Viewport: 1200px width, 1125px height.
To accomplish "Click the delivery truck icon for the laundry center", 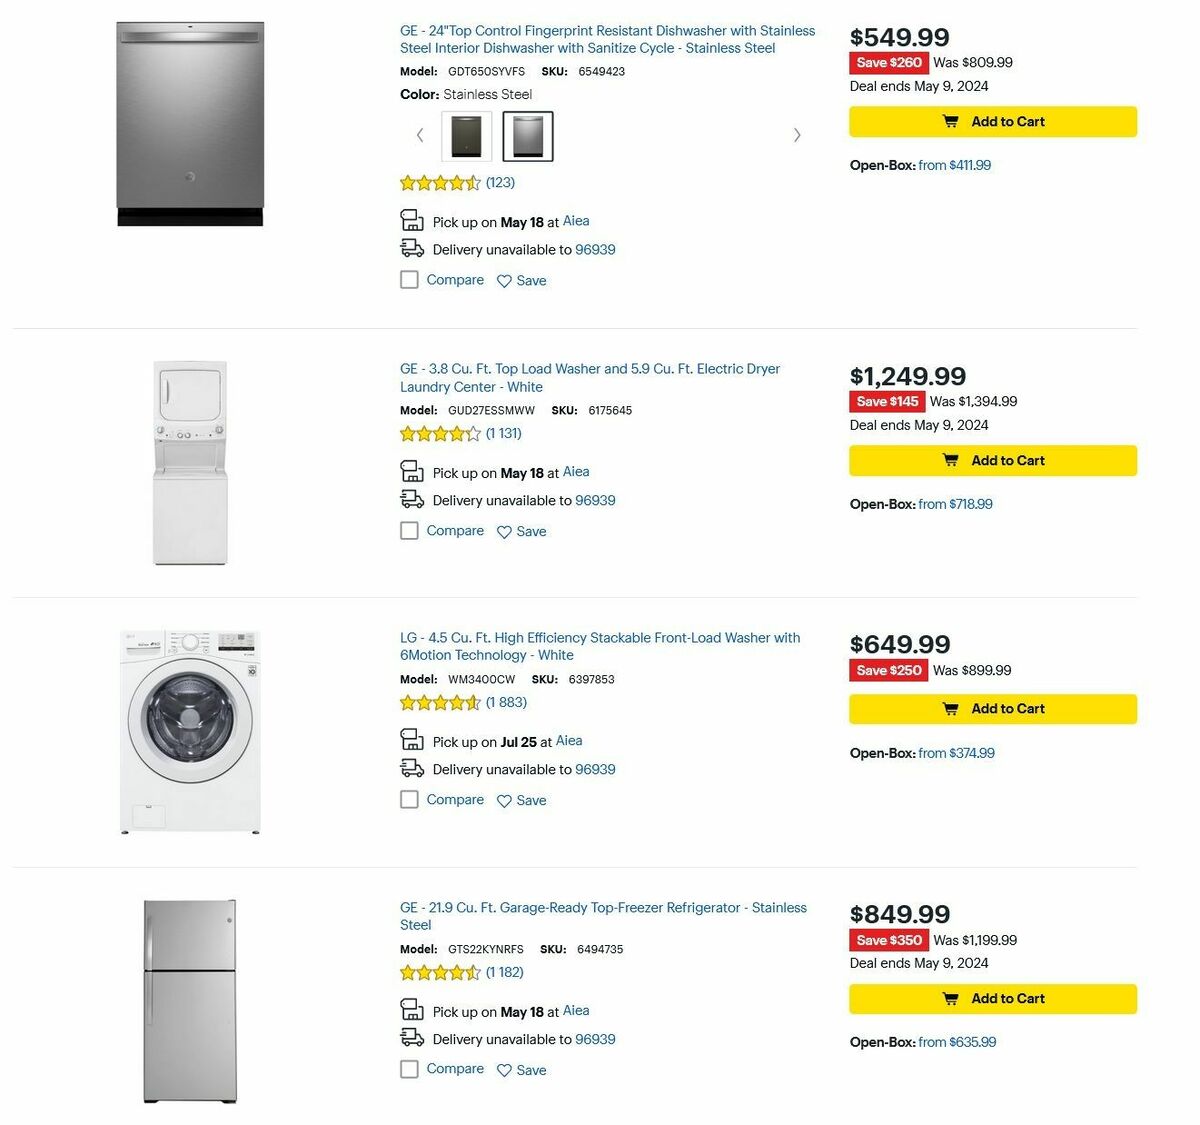I will point(411,498).
